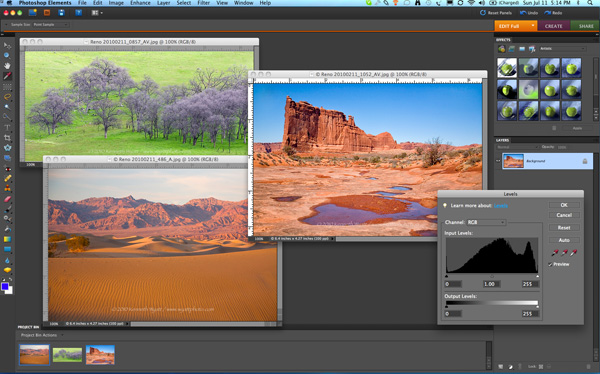The width and height of the screenshot is (600, 374).
Task: Select the Zoom tool in toolbox
Action: coord(7,56)
